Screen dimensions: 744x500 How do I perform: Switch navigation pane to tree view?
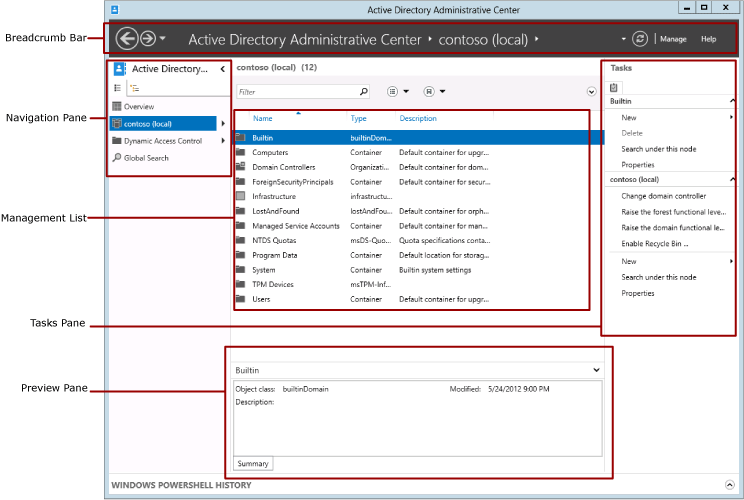pyautogui.click(x=135, y=88)
